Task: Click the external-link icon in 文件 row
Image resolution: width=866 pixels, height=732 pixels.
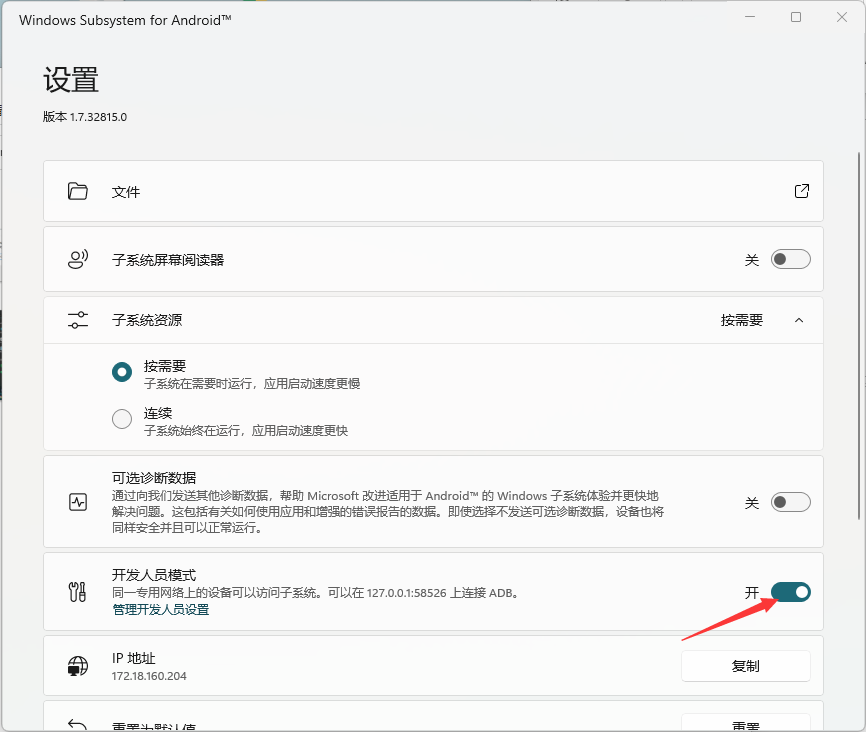Action: (801, 191)
